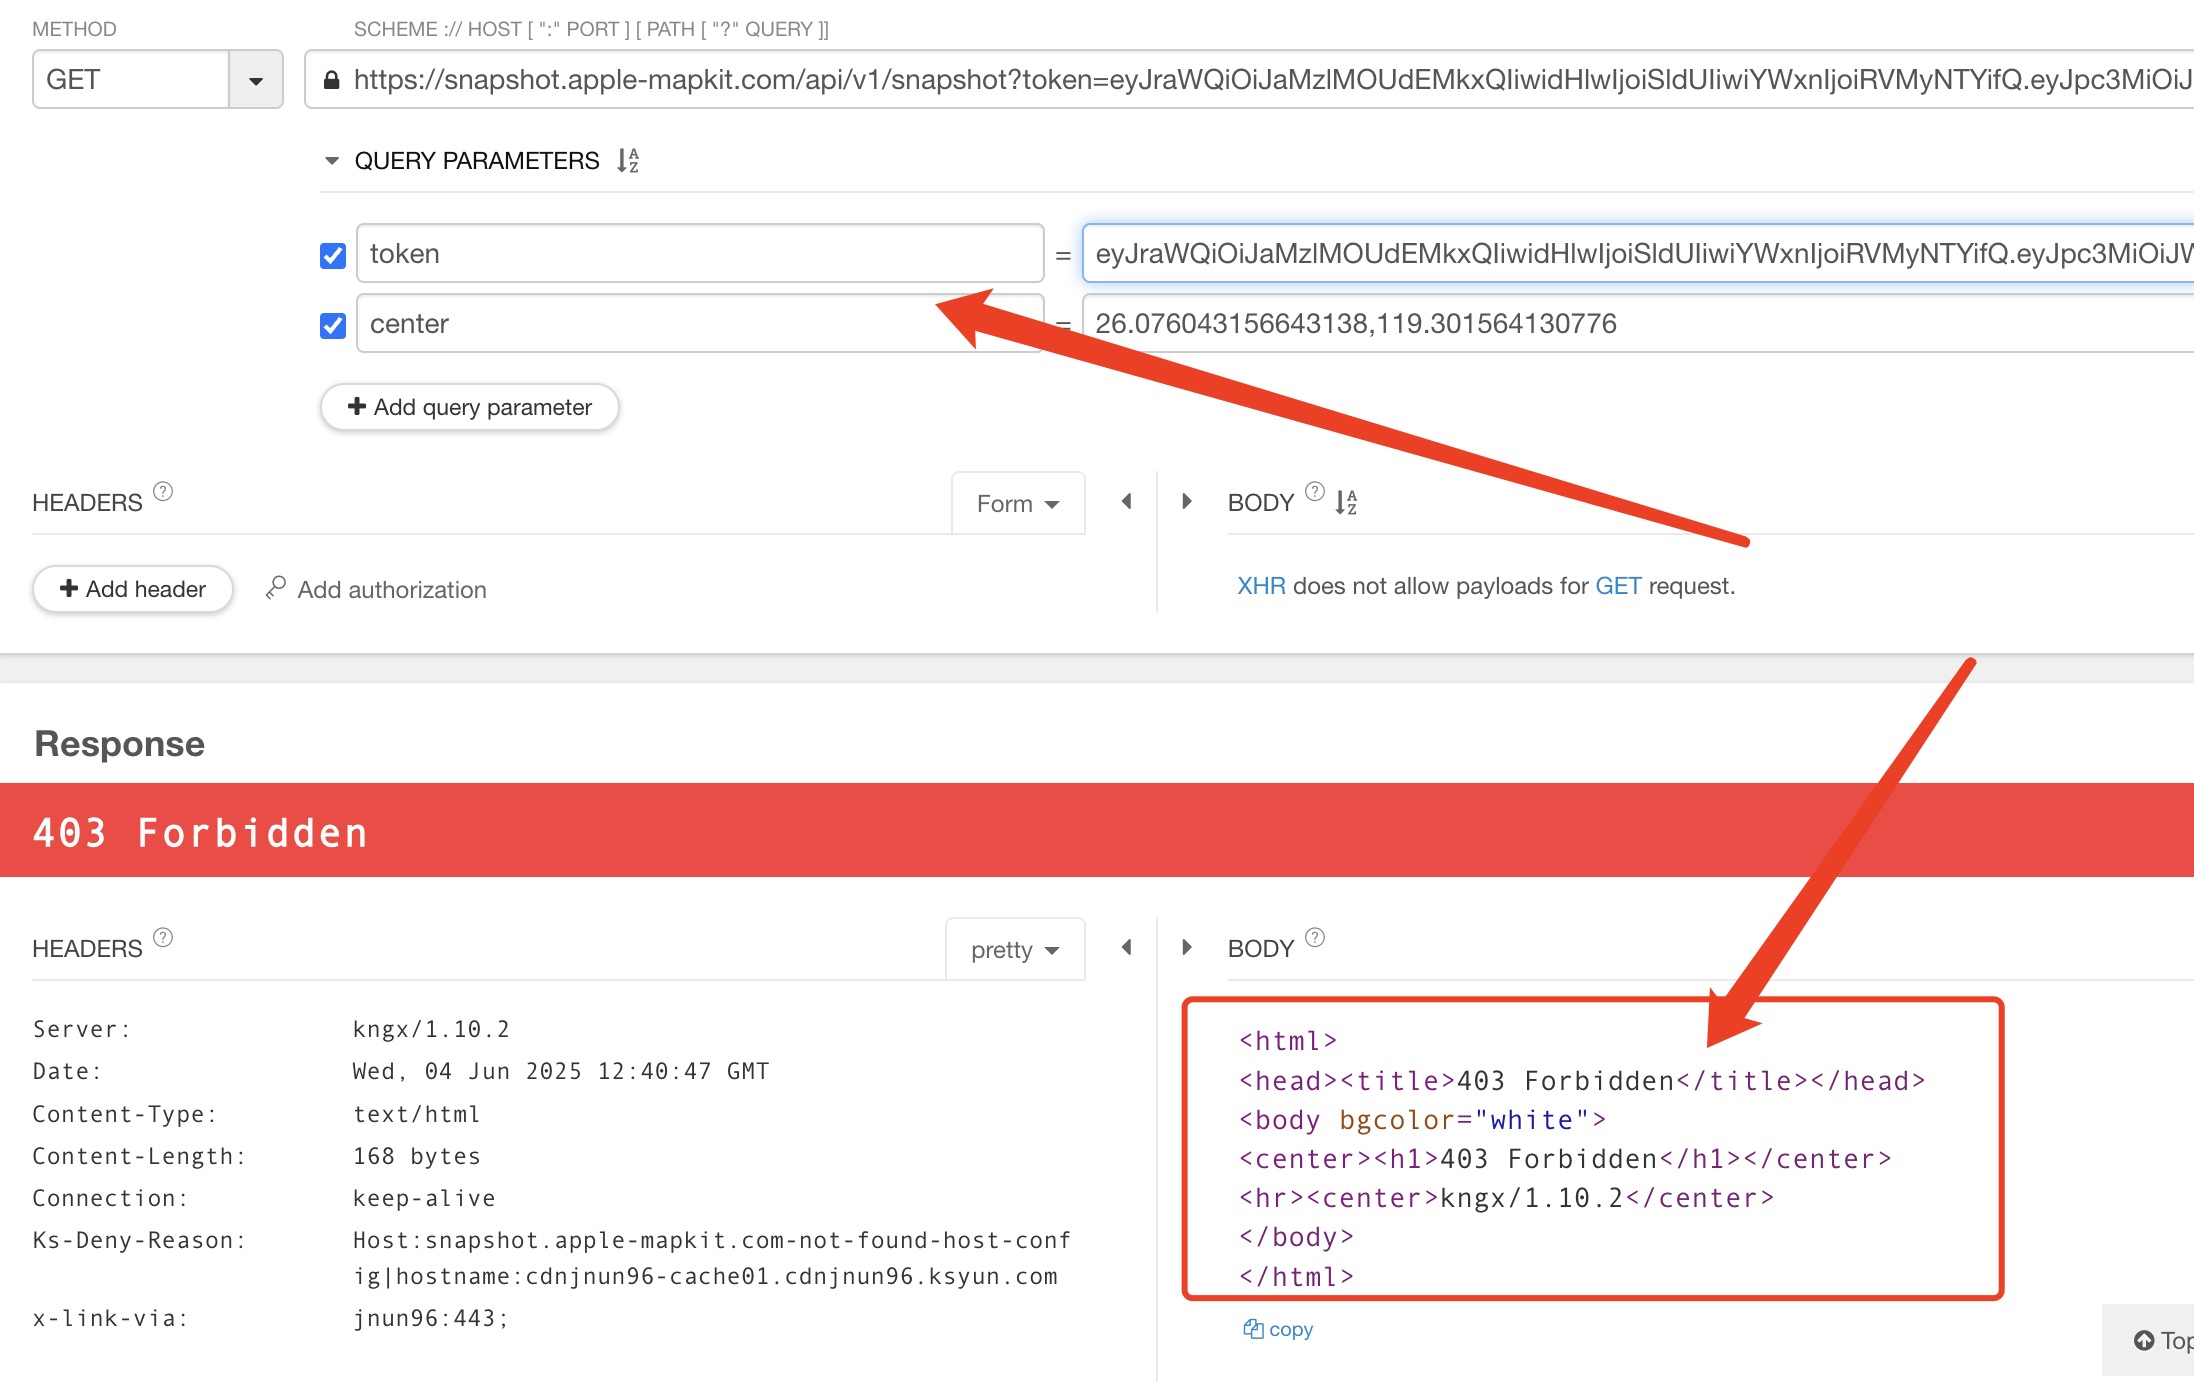Open the HTTP method dropdown arrow
This screenshot has height=1382, width=2194.
click(x=256, y=80)
